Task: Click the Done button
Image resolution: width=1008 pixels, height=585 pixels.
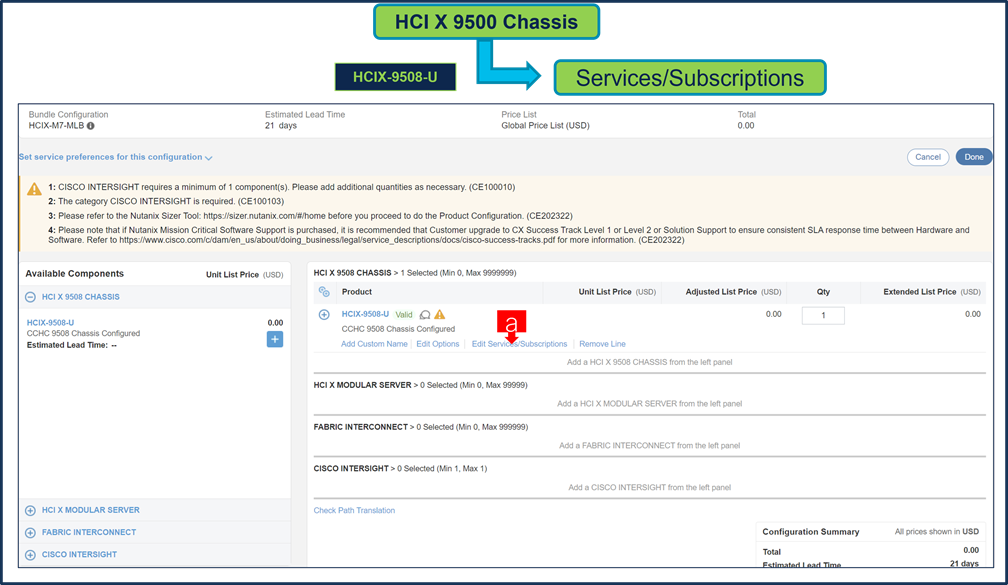Action: [973, 157]
